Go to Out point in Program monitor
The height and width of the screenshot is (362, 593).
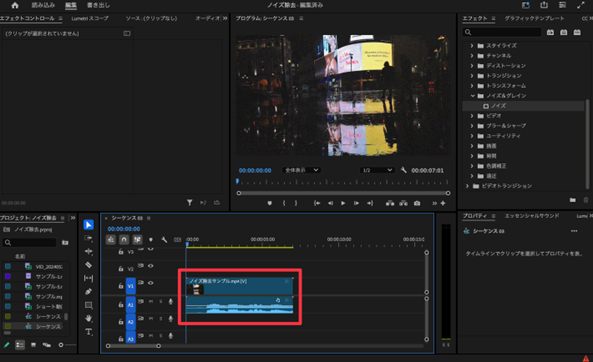[x=370, y=203]
